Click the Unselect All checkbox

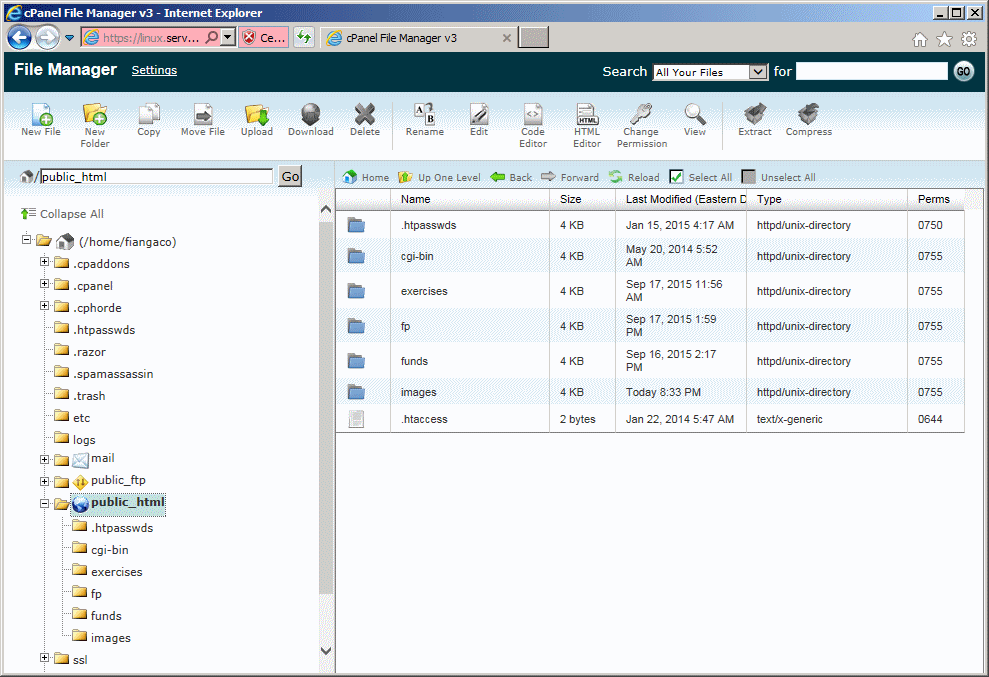(x=748, y=177)
